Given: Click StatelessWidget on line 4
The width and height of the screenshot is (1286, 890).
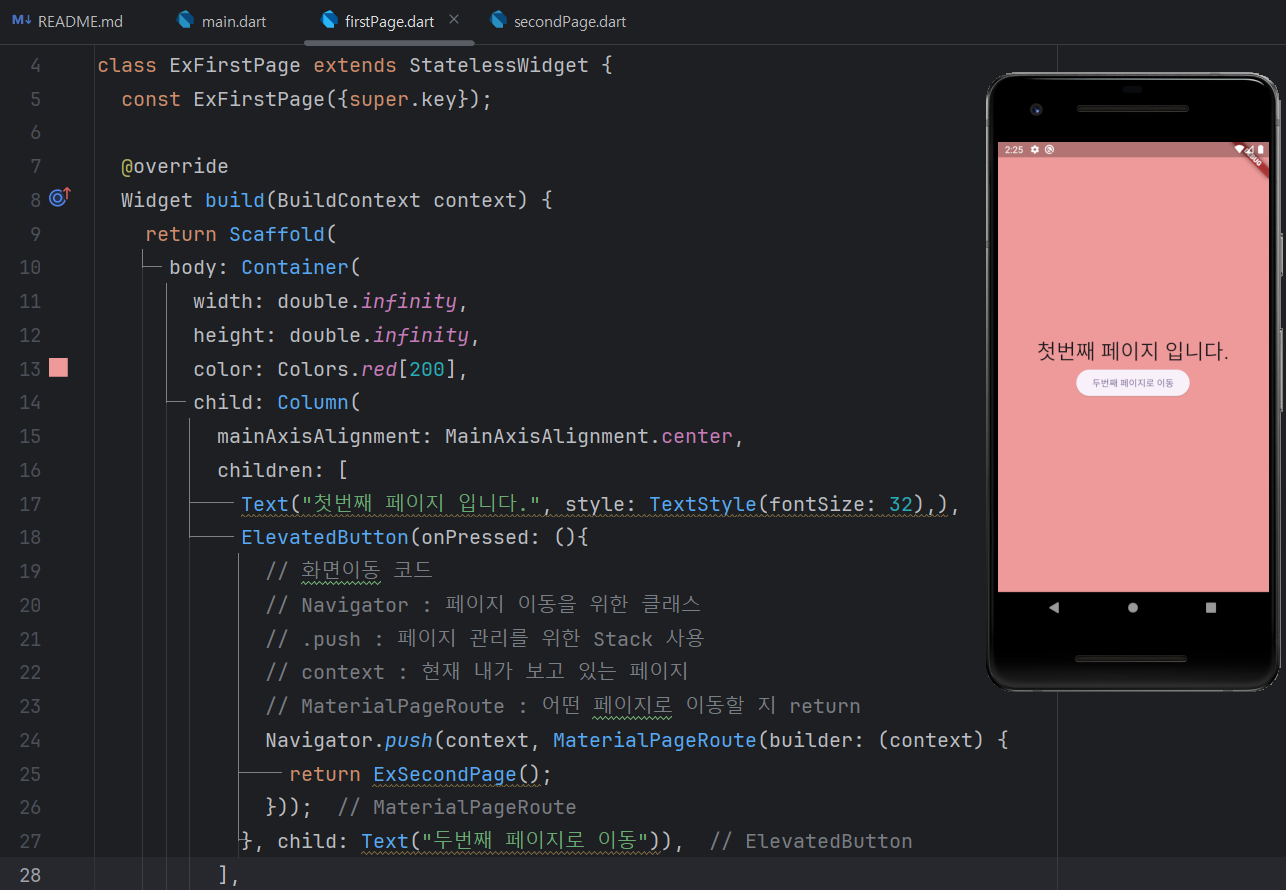Looking at the screenshot, I should pyautogui.click(x=499, y=66).
